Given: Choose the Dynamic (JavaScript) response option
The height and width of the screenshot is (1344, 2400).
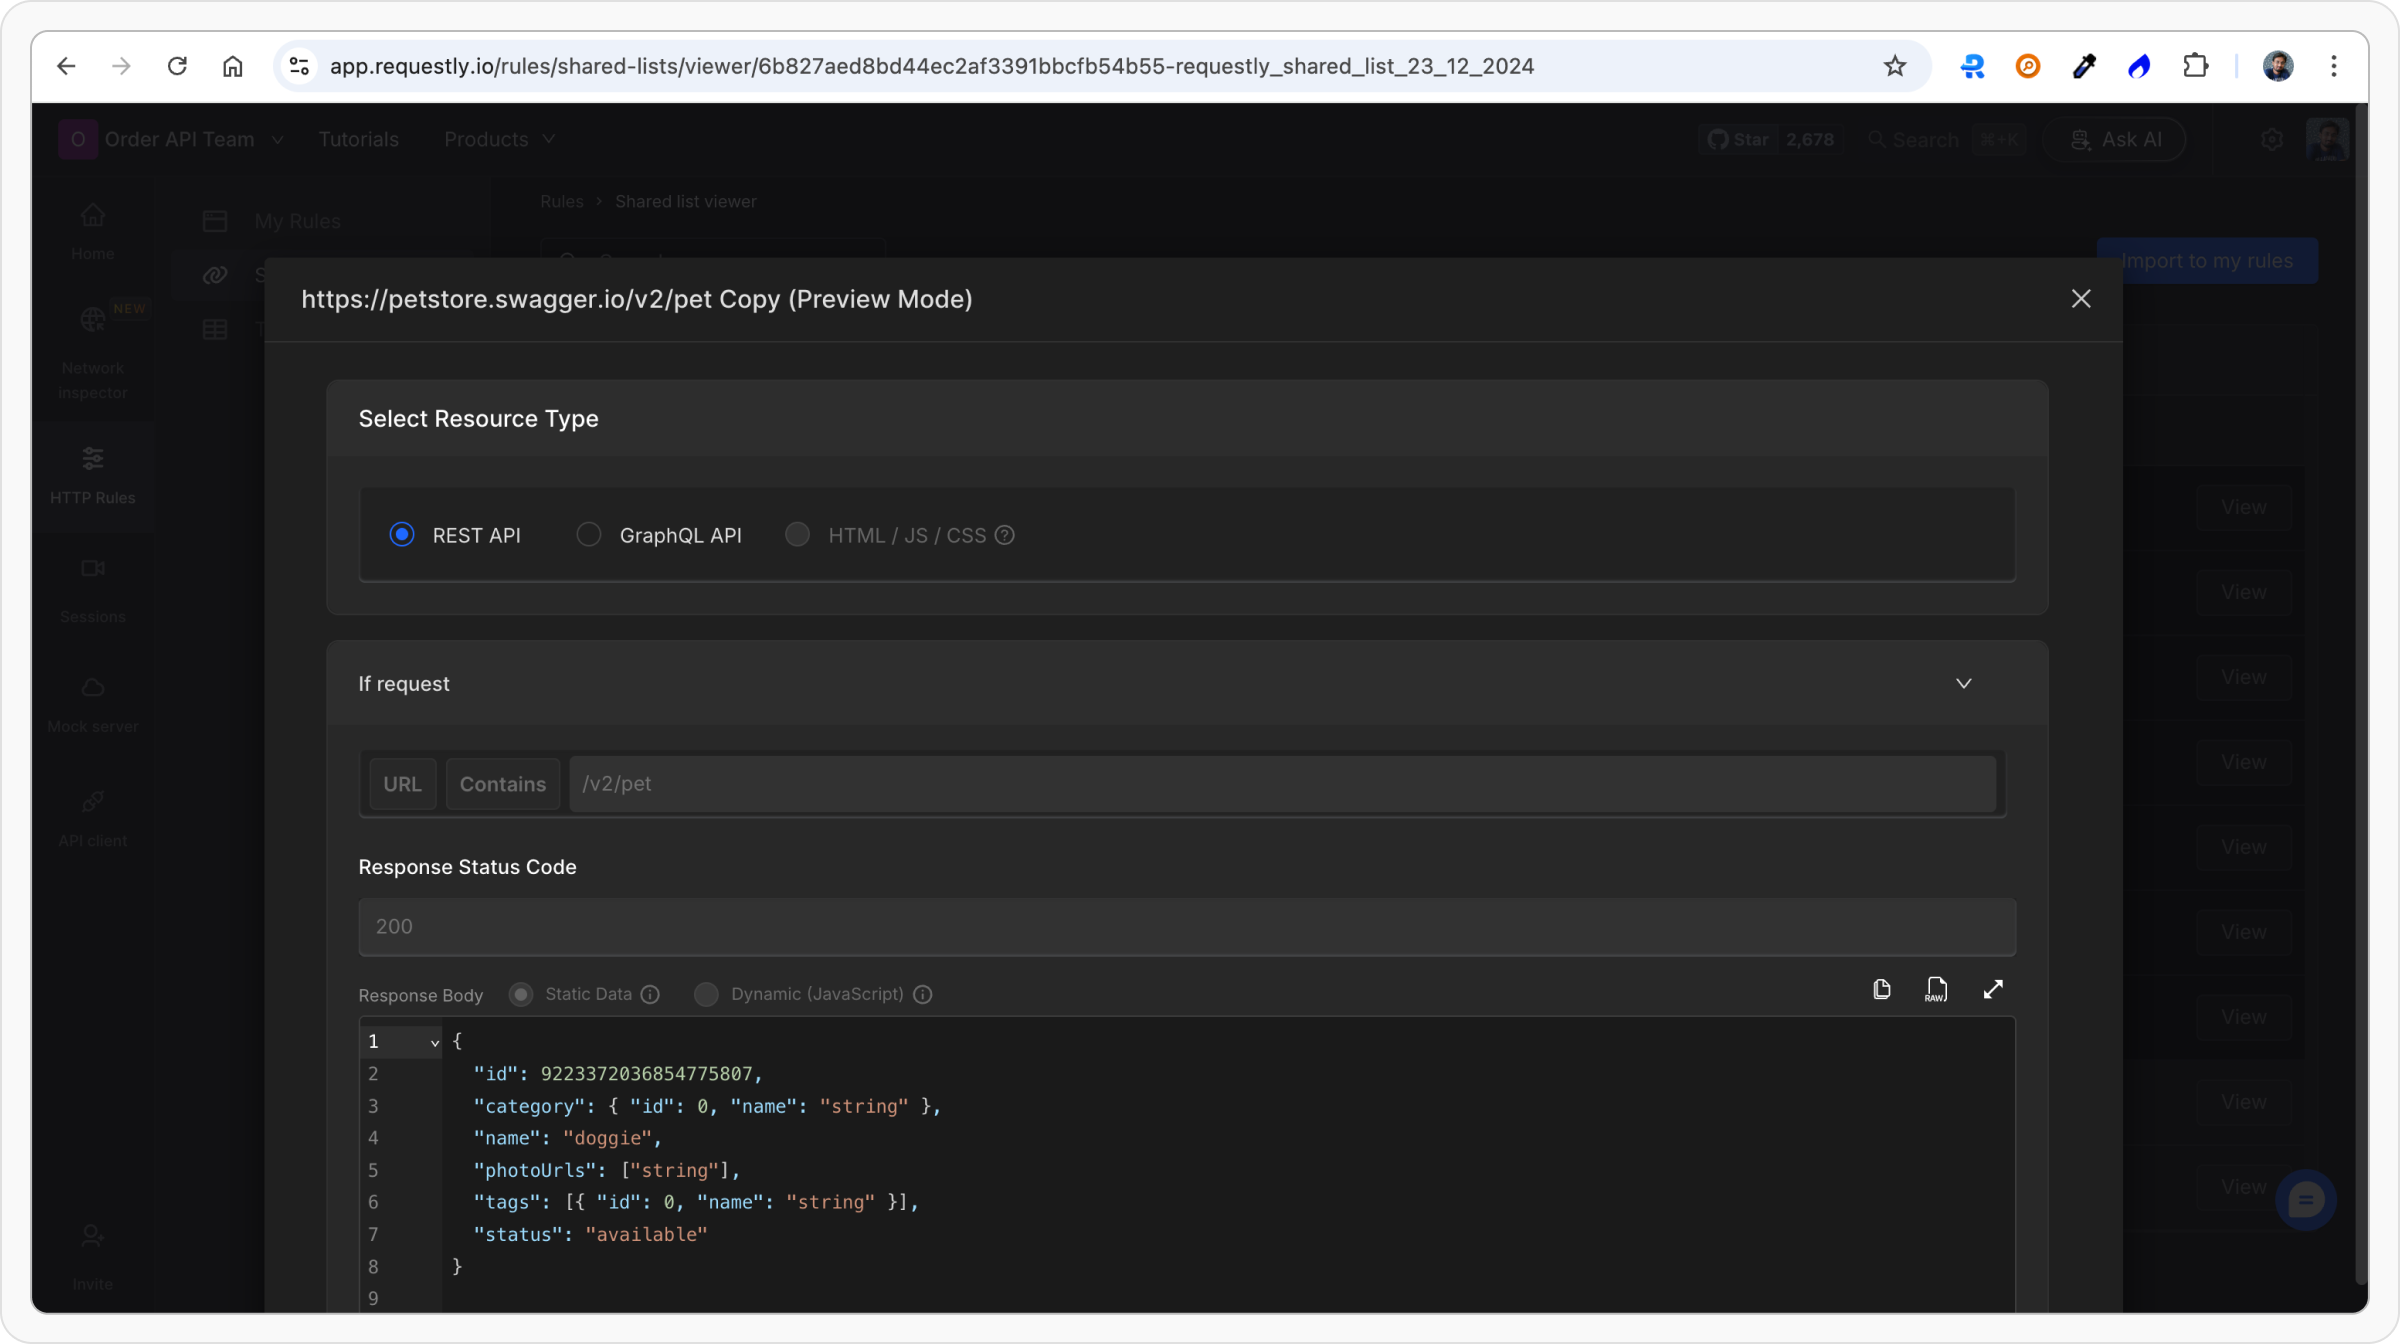Looking at the screenshot, I should [706, 994].
